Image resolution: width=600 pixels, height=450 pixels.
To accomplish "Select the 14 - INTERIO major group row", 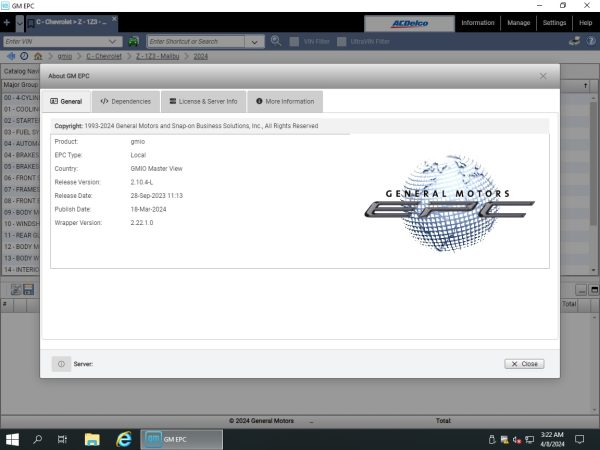I will click(x=21, y=269).
